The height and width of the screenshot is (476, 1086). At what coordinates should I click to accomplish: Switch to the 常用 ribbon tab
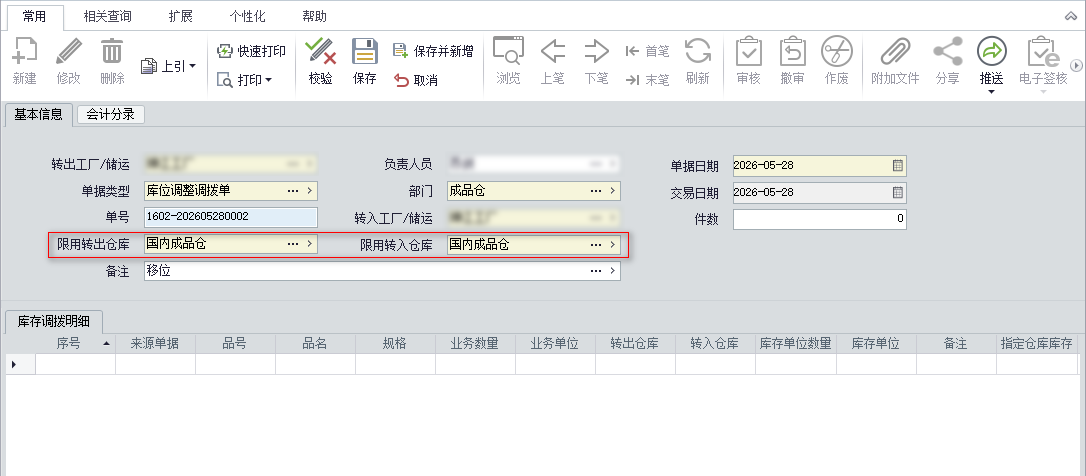[x=34, y=16]
